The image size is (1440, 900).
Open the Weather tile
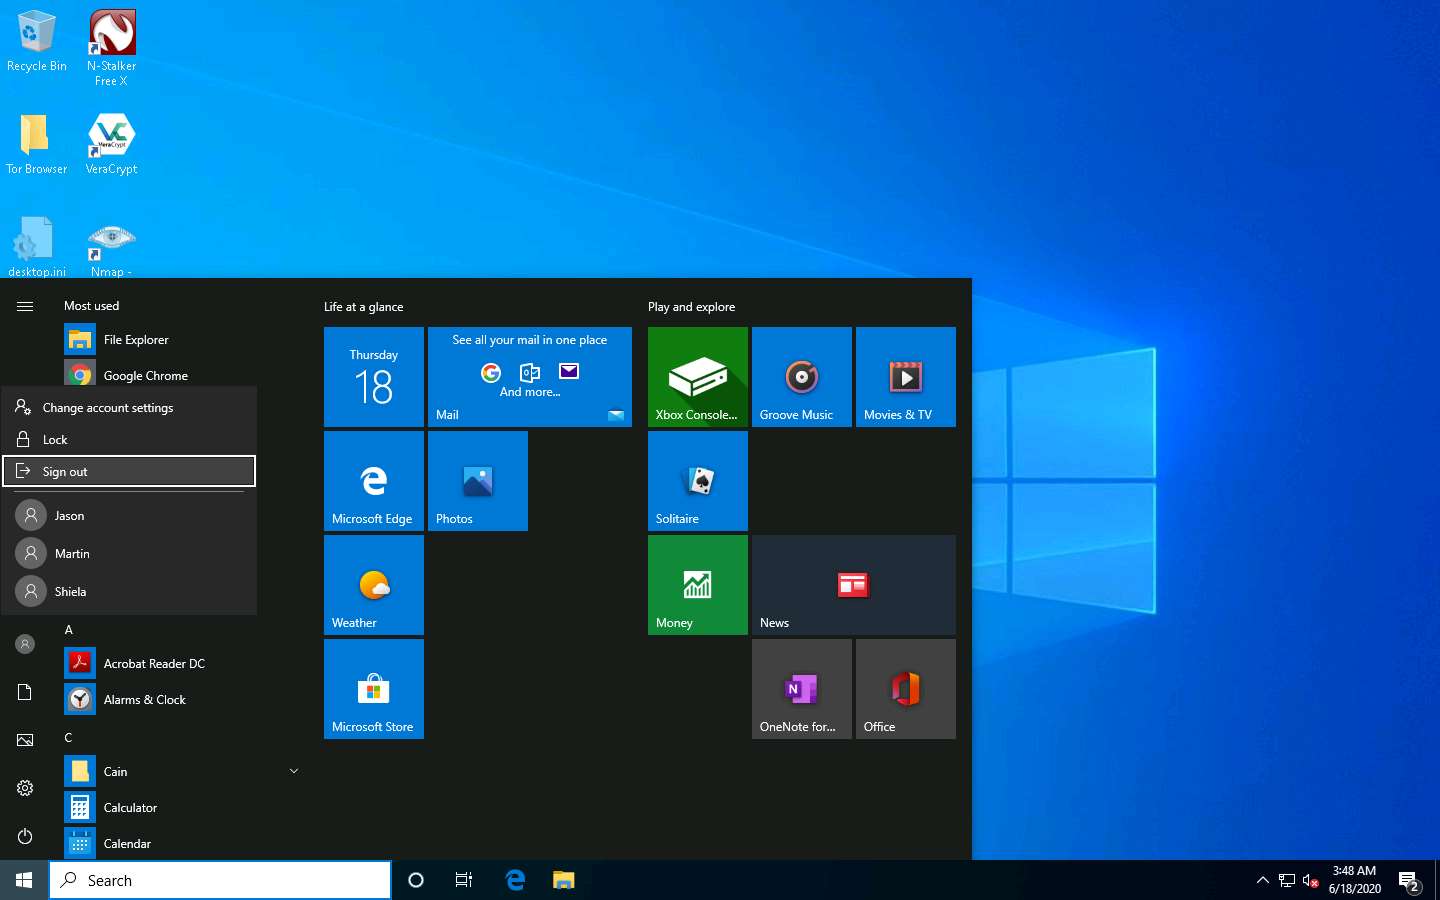[x=374, y=585]
